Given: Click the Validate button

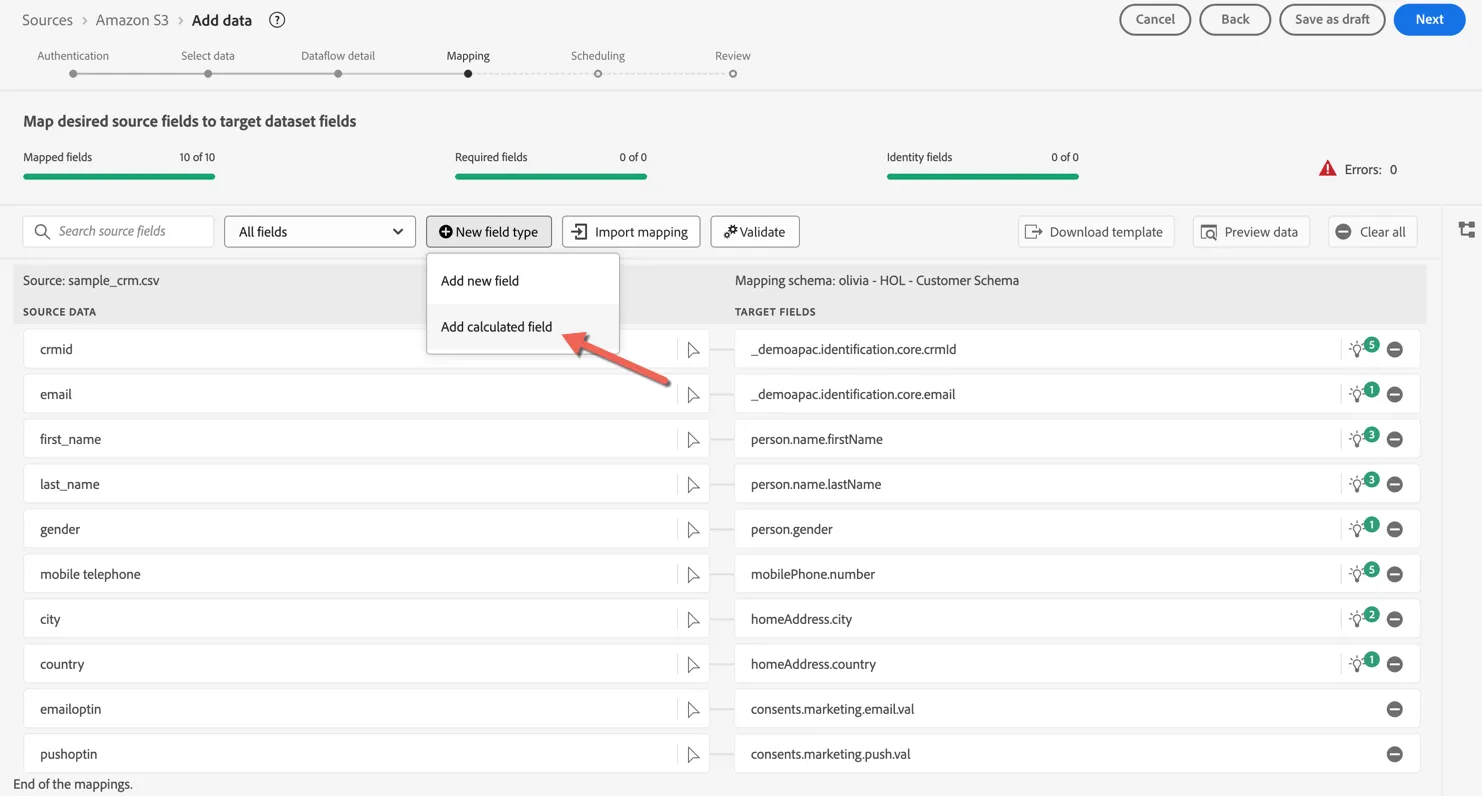Looking at the screenshot, I should (755, 232).
